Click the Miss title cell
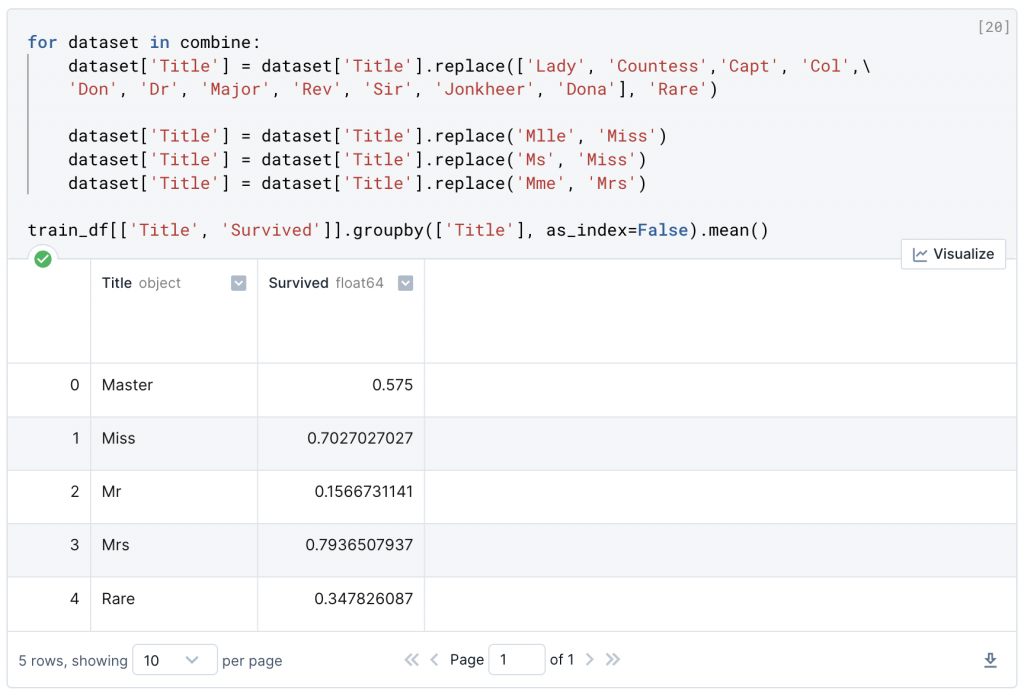 [118, 438]
